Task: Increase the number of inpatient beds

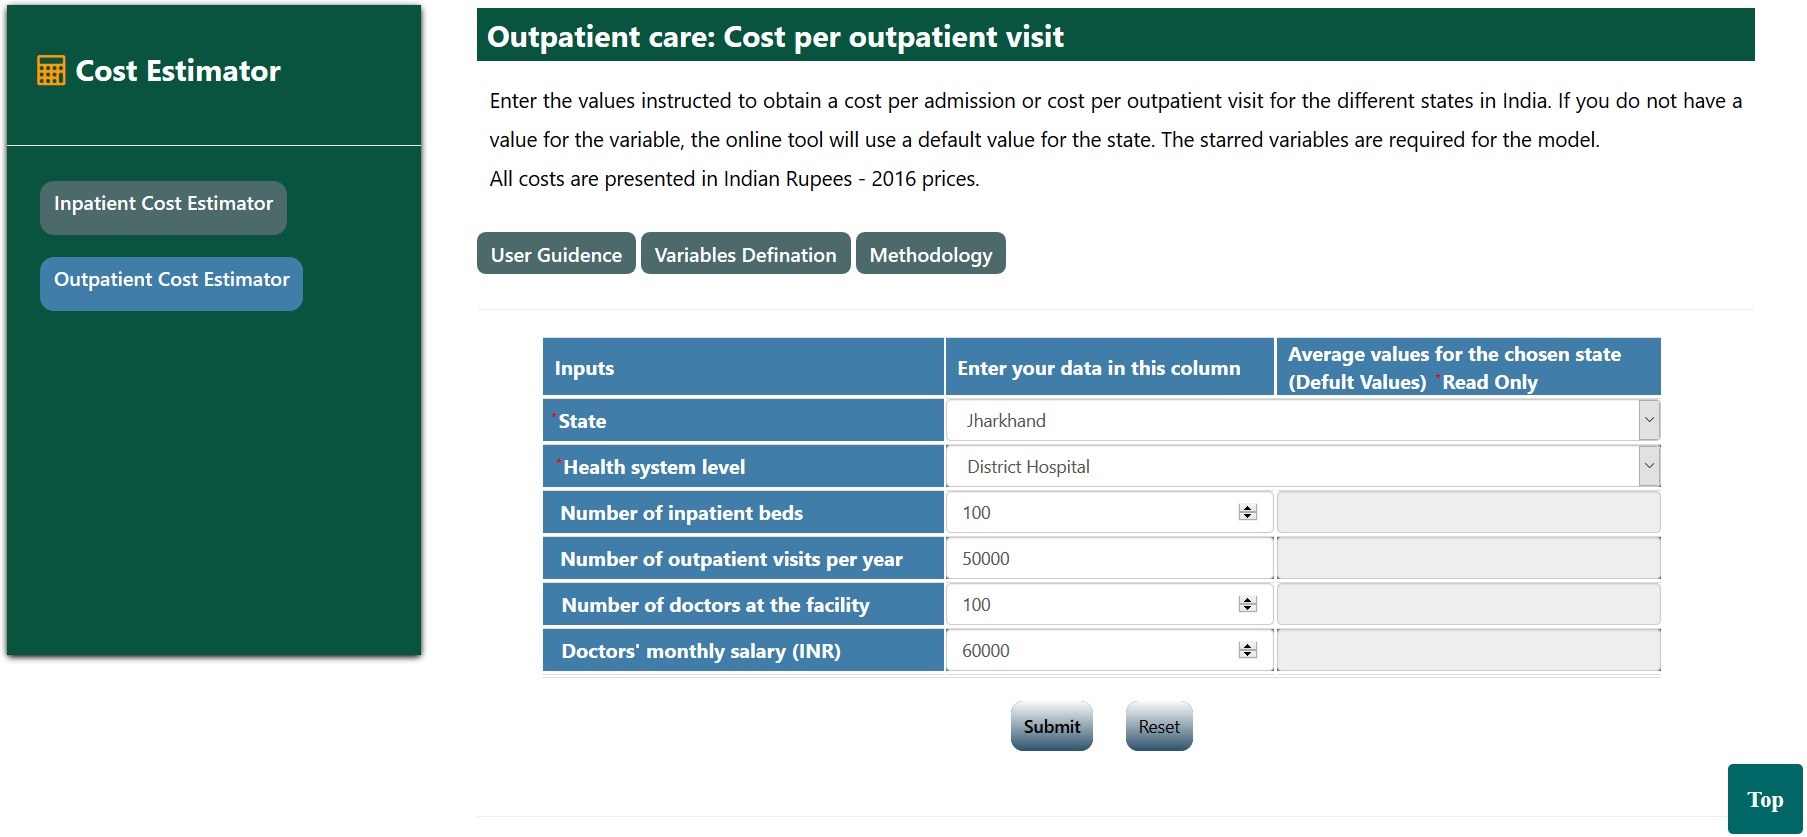Action: click(1247, 508)
